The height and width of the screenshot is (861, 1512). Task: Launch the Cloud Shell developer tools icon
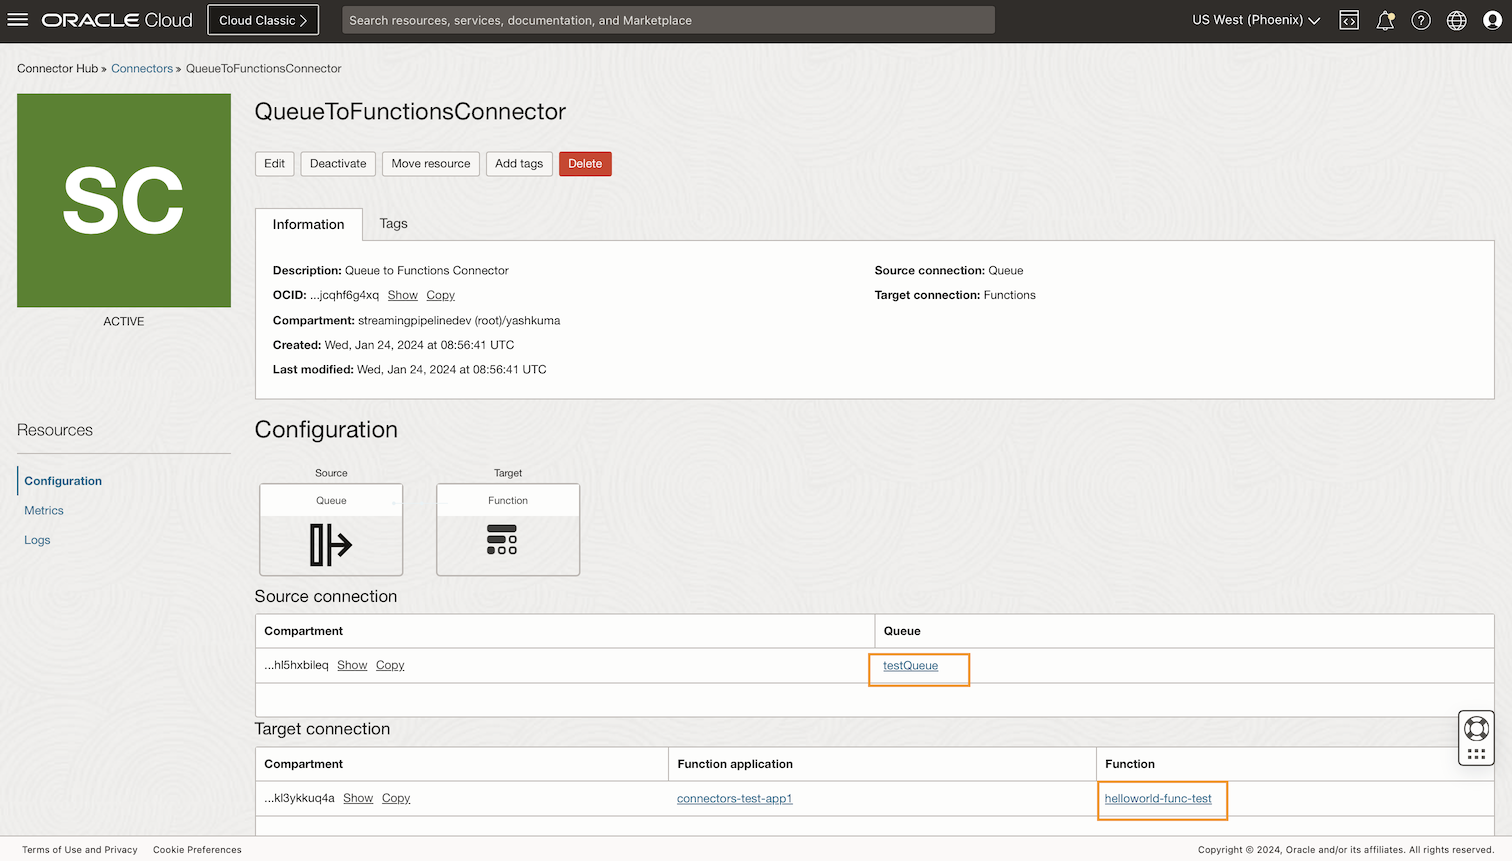pyautogui.click(x=1349, y=19)
